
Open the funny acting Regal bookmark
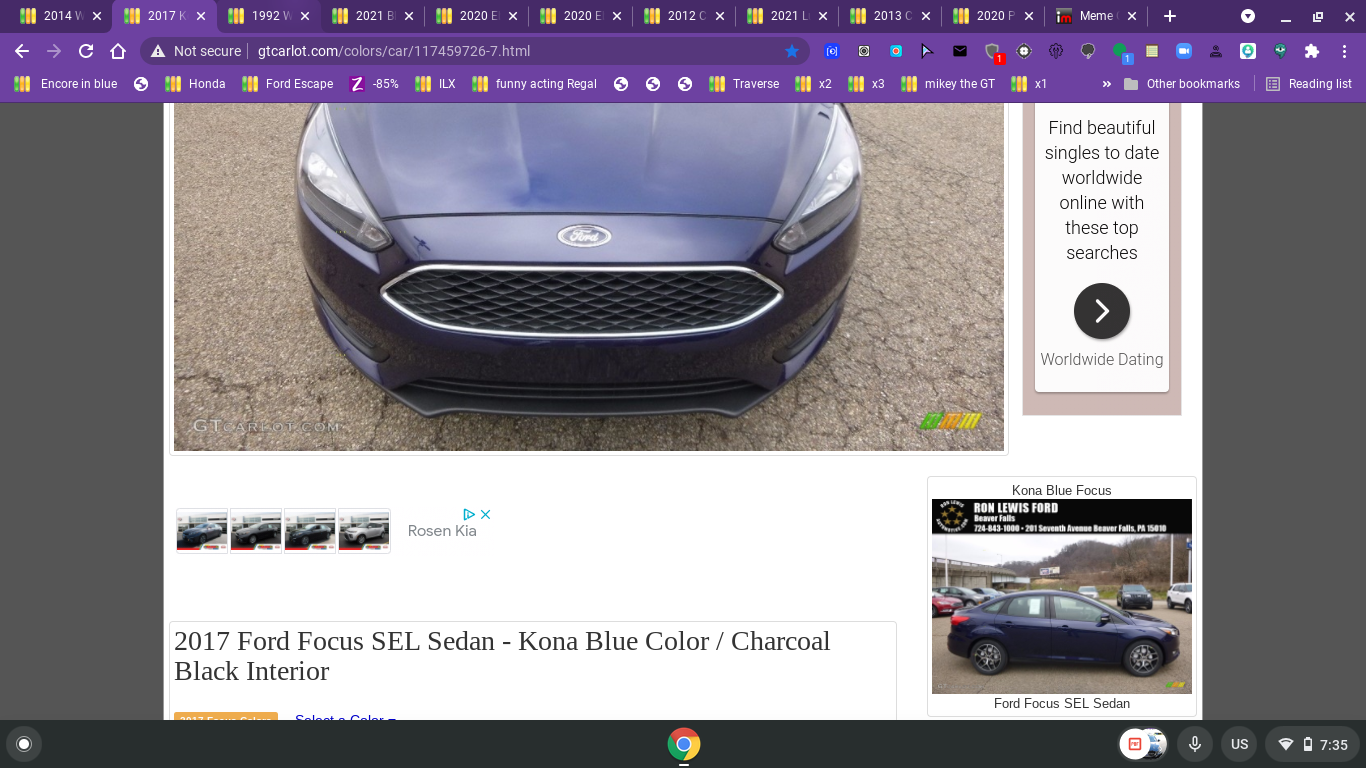click(x=535, y=84)
